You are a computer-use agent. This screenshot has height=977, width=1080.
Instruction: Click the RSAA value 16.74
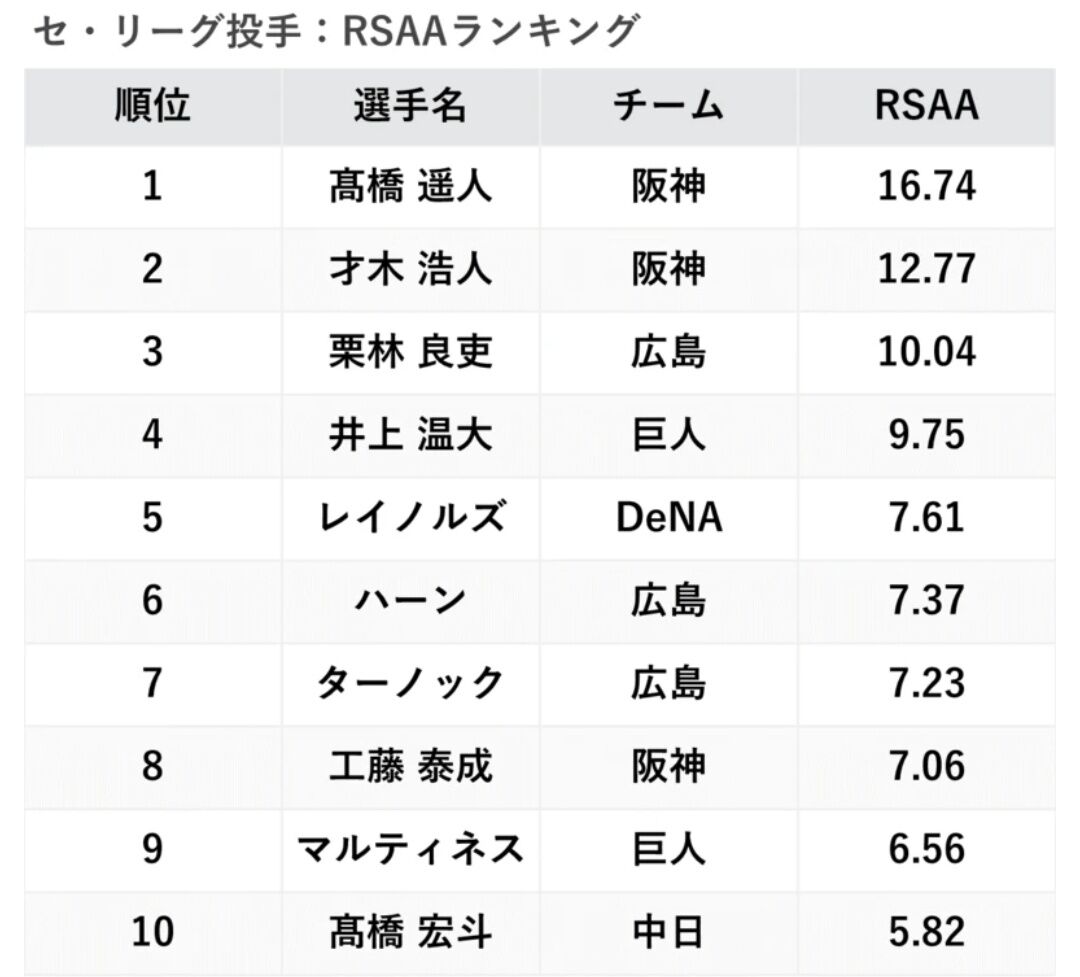pyautogui.click(x=926, y=187)
